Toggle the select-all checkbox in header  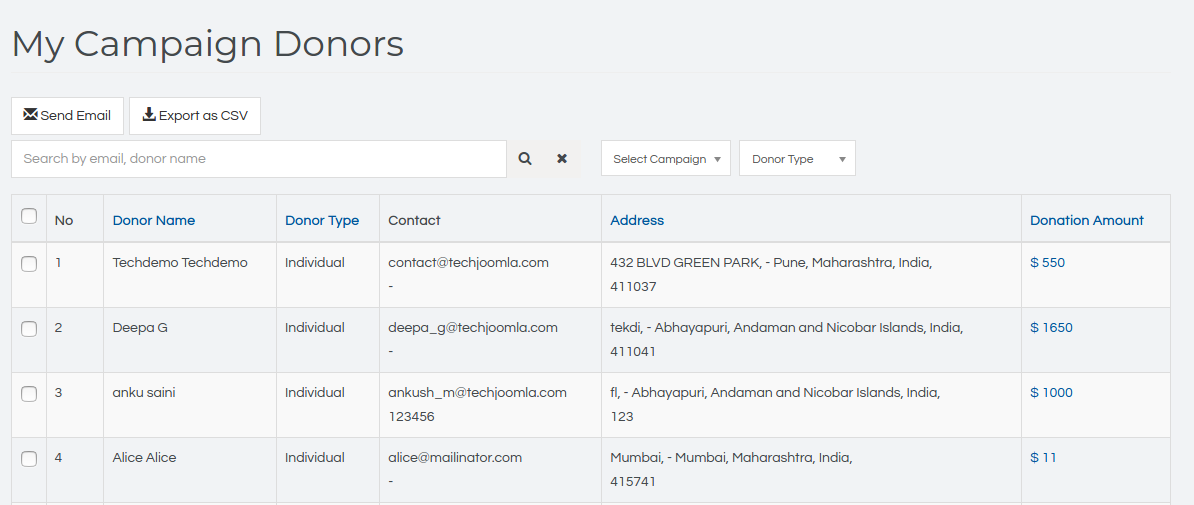[x=29, y=216]
